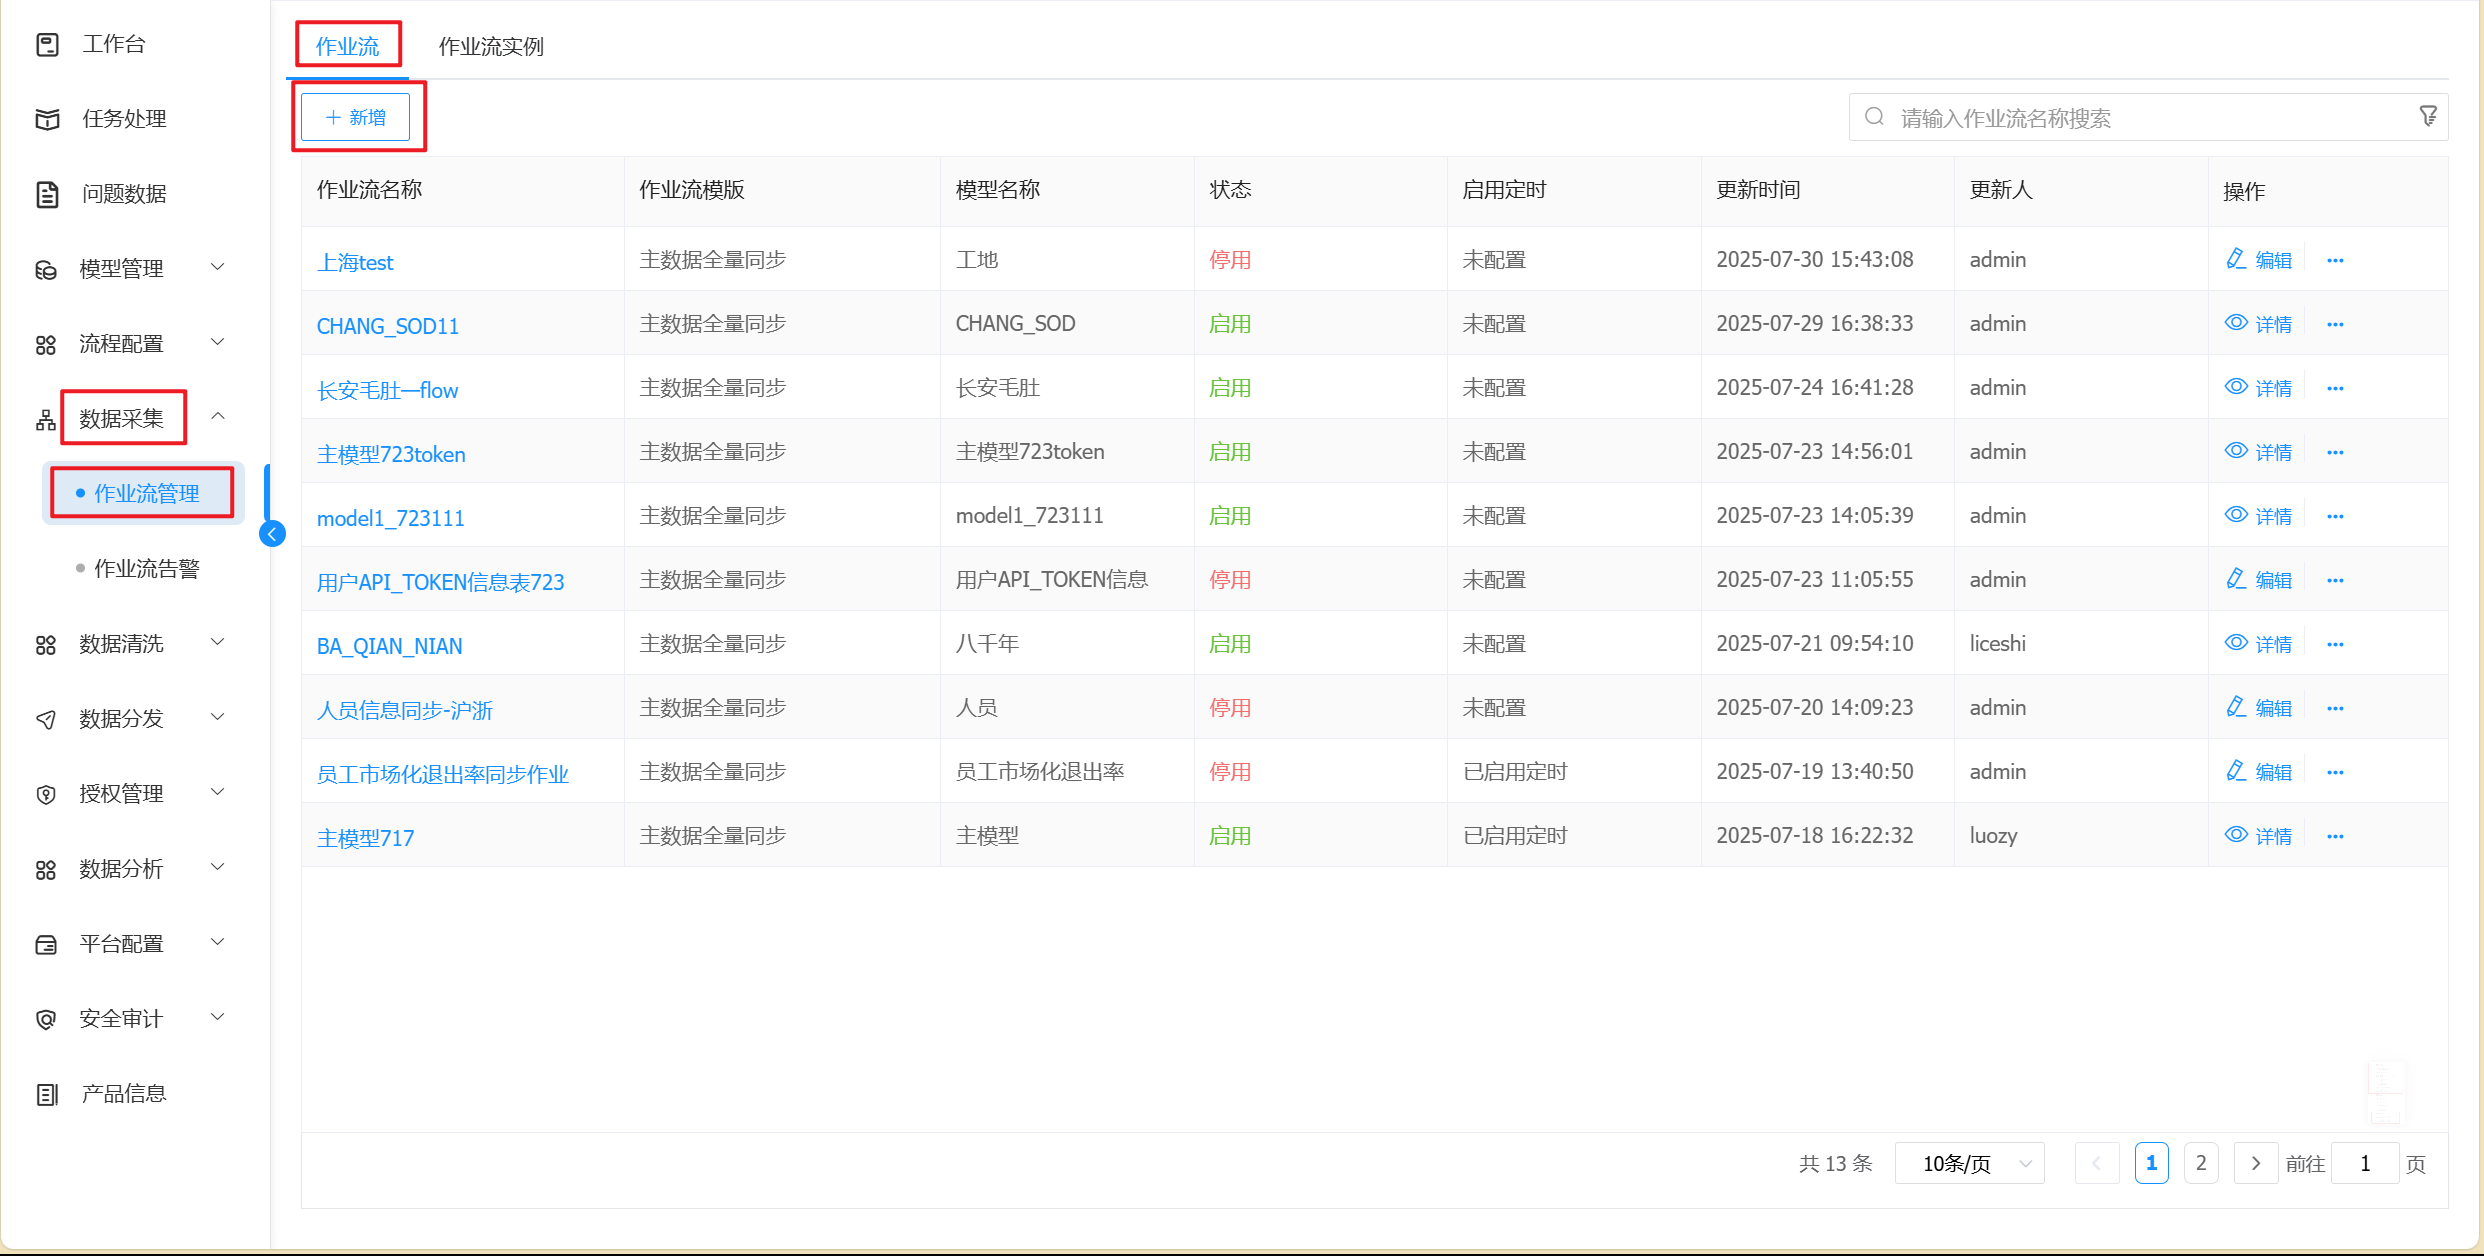
Task: View details eye icon for CHANG_SOD11
Action: click(2236, 323)
